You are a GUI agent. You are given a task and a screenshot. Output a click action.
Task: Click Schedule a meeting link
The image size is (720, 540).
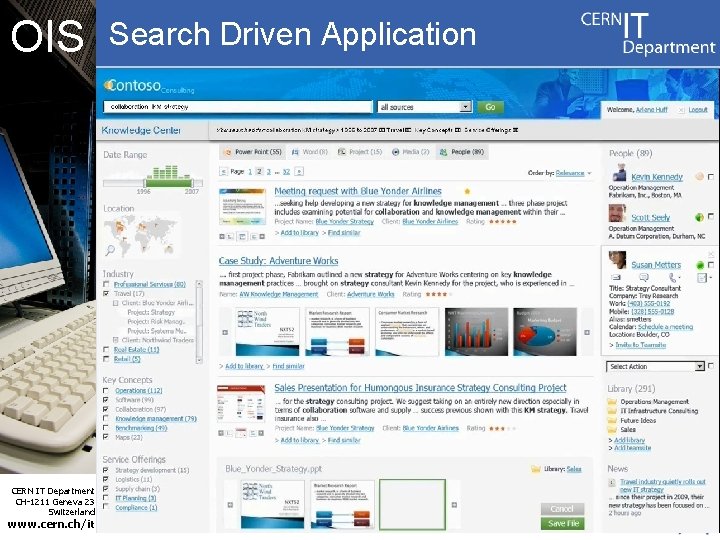click(665, 327)
